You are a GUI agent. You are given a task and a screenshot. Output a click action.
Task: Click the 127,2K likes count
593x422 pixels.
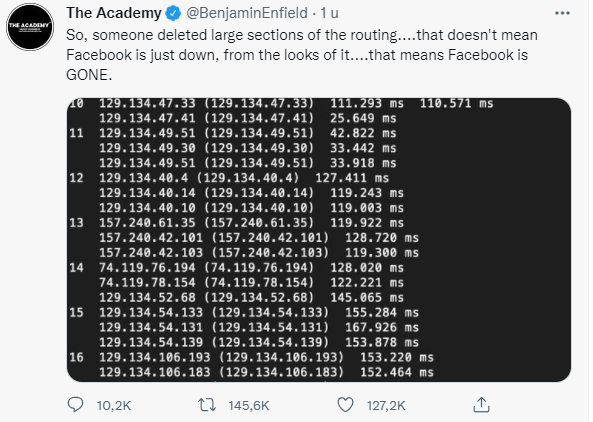point(386,405)
